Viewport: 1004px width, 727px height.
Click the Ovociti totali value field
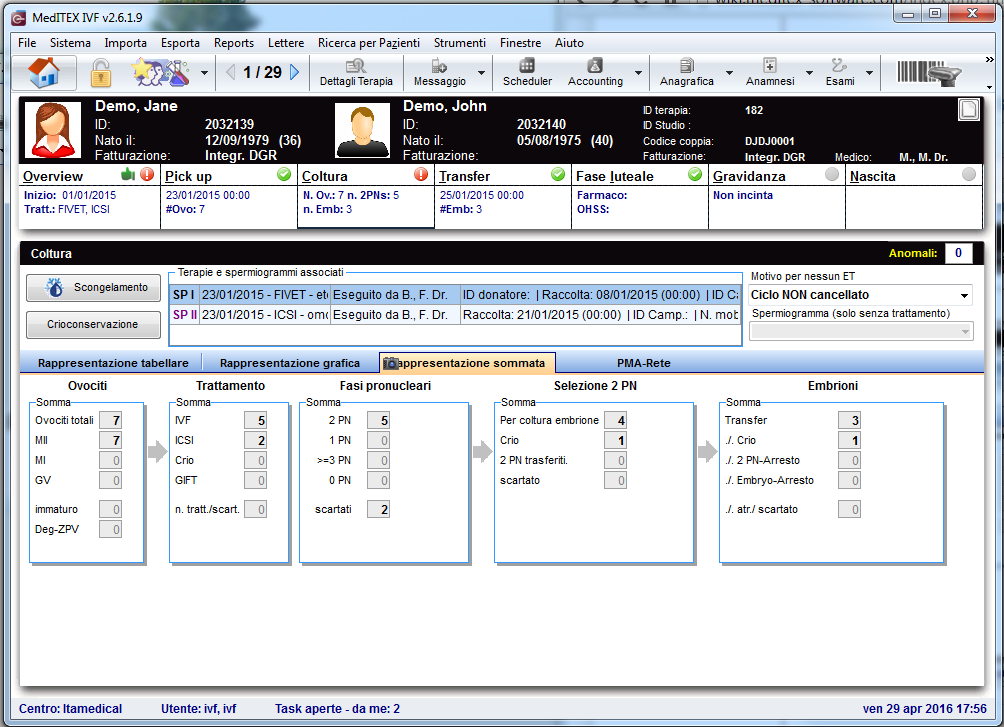[x=110, y=420]
